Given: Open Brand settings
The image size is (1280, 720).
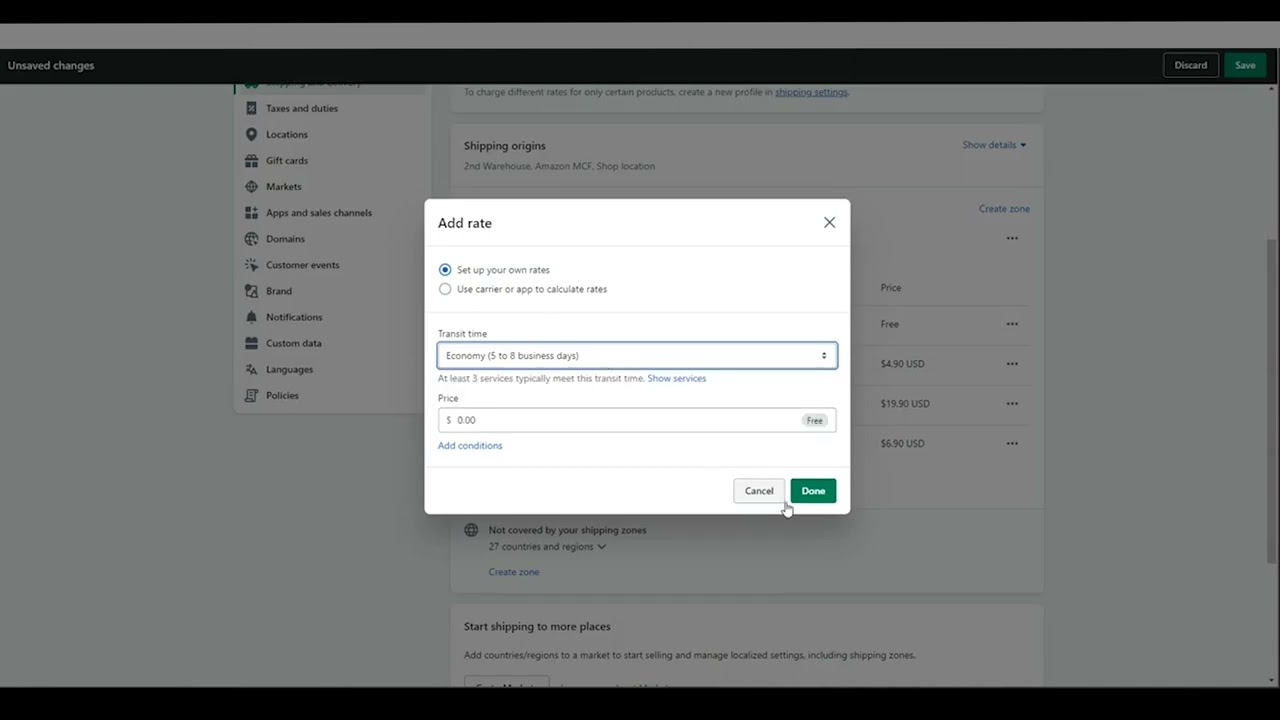Looking at the screenshot, I should coord(279,291).
